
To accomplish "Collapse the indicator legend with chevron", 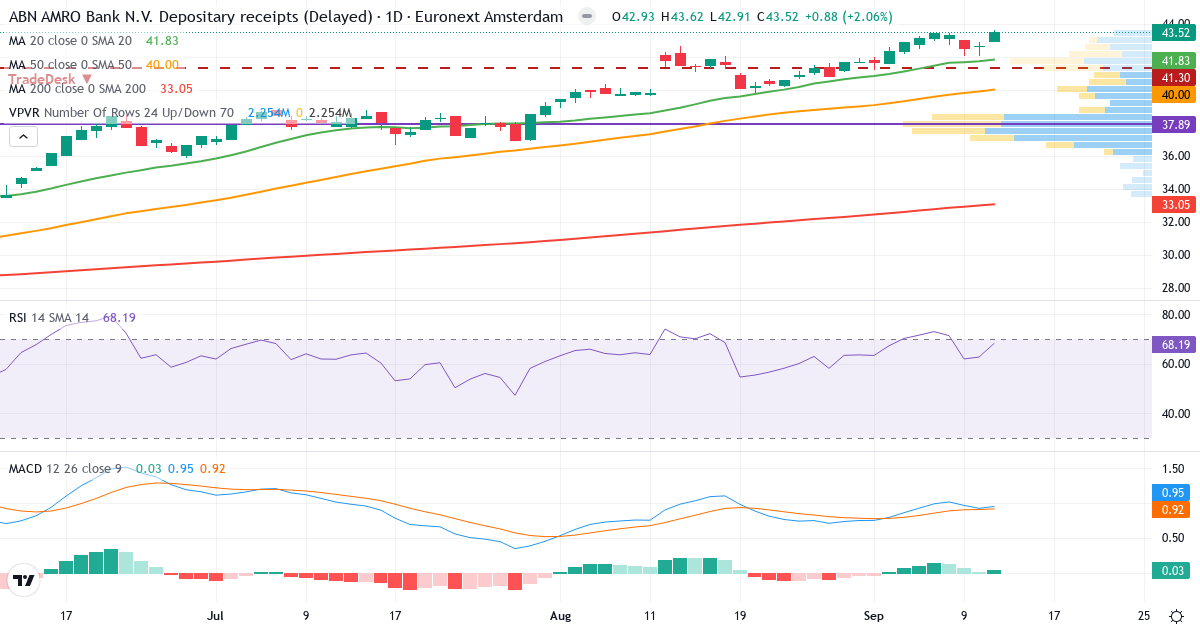I will coord(24,136).
